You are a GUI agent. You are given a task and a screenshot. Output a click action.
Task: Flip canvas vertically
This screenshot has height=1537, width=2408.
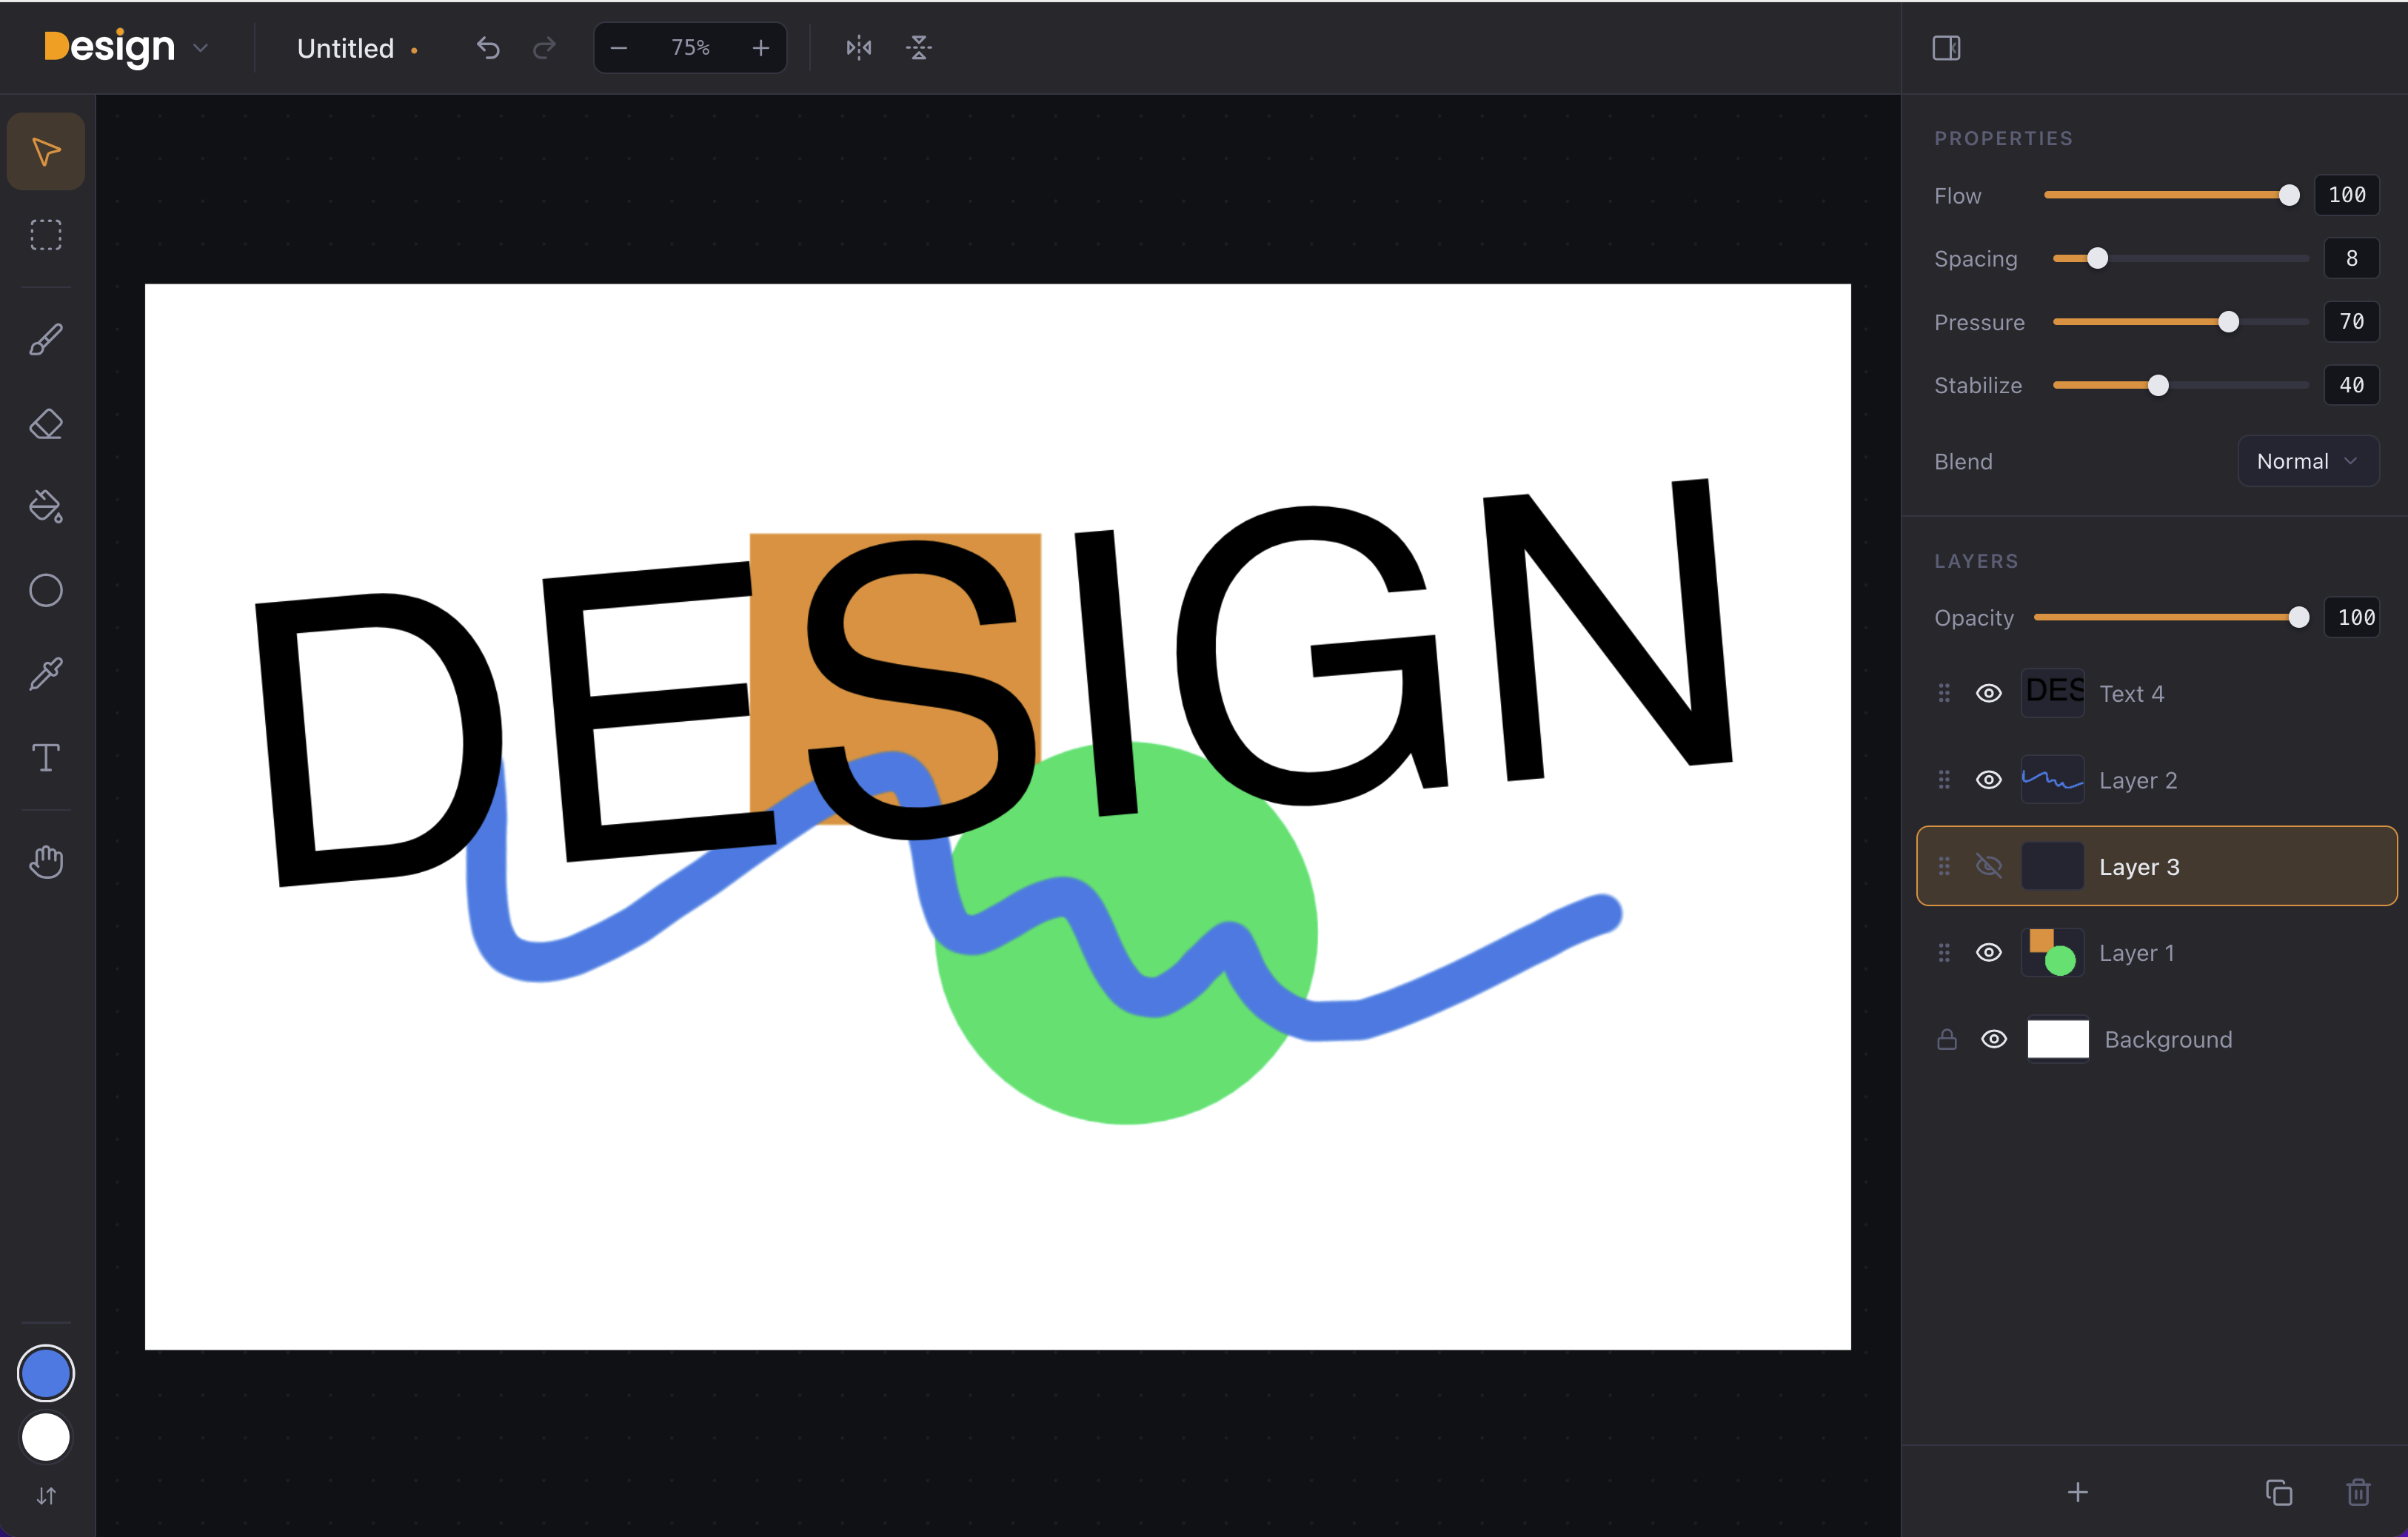(919, 48)
